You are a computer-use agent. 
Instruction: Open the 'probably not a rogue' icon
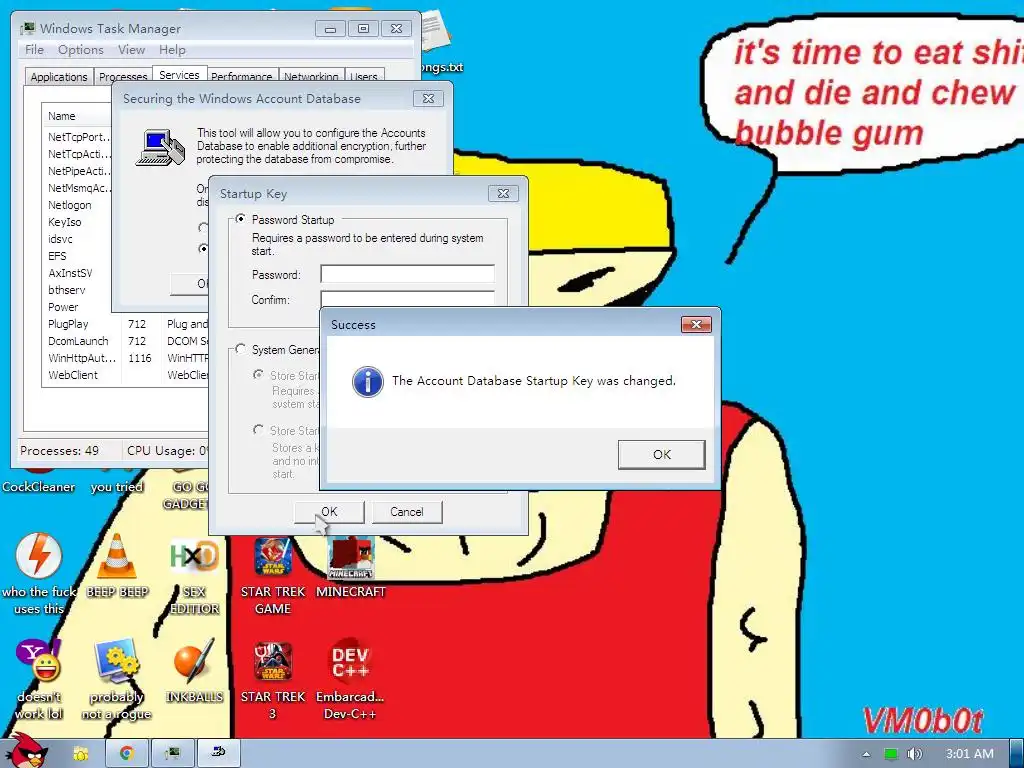click(116, 679)
